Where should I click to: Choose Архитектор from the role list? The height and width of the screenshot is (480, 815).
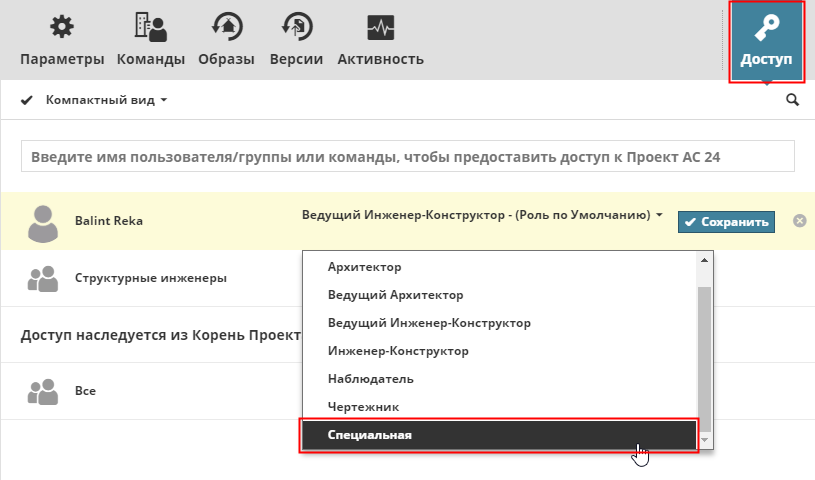click(x=365, y=267)
